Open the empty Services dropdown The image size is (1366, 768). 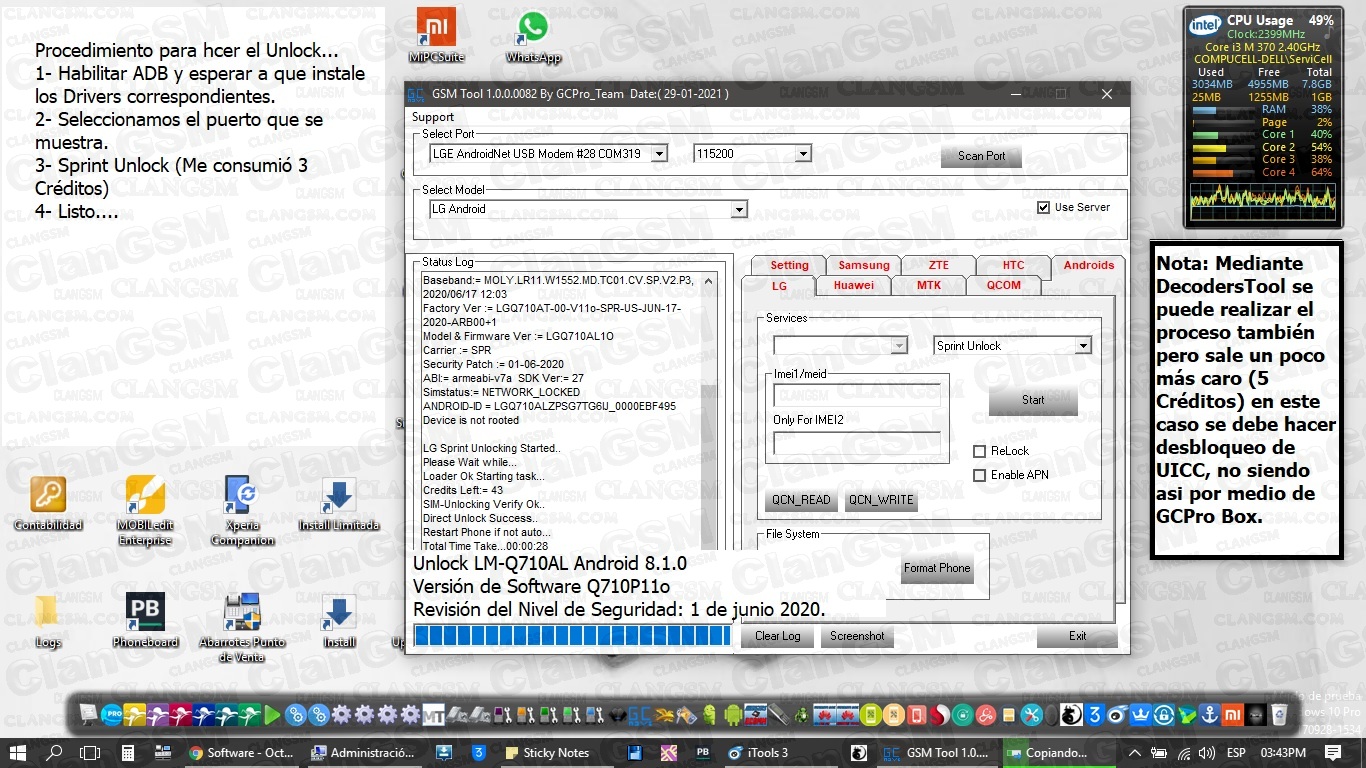click(x=899, y=345)
